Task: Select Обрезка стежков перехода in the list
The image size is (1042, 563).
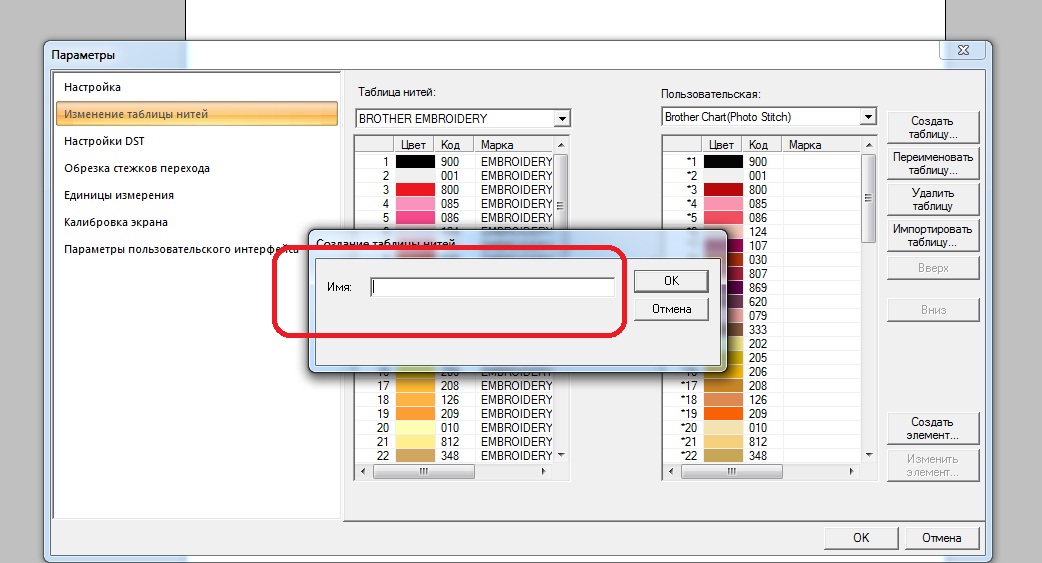Action: 137,168
